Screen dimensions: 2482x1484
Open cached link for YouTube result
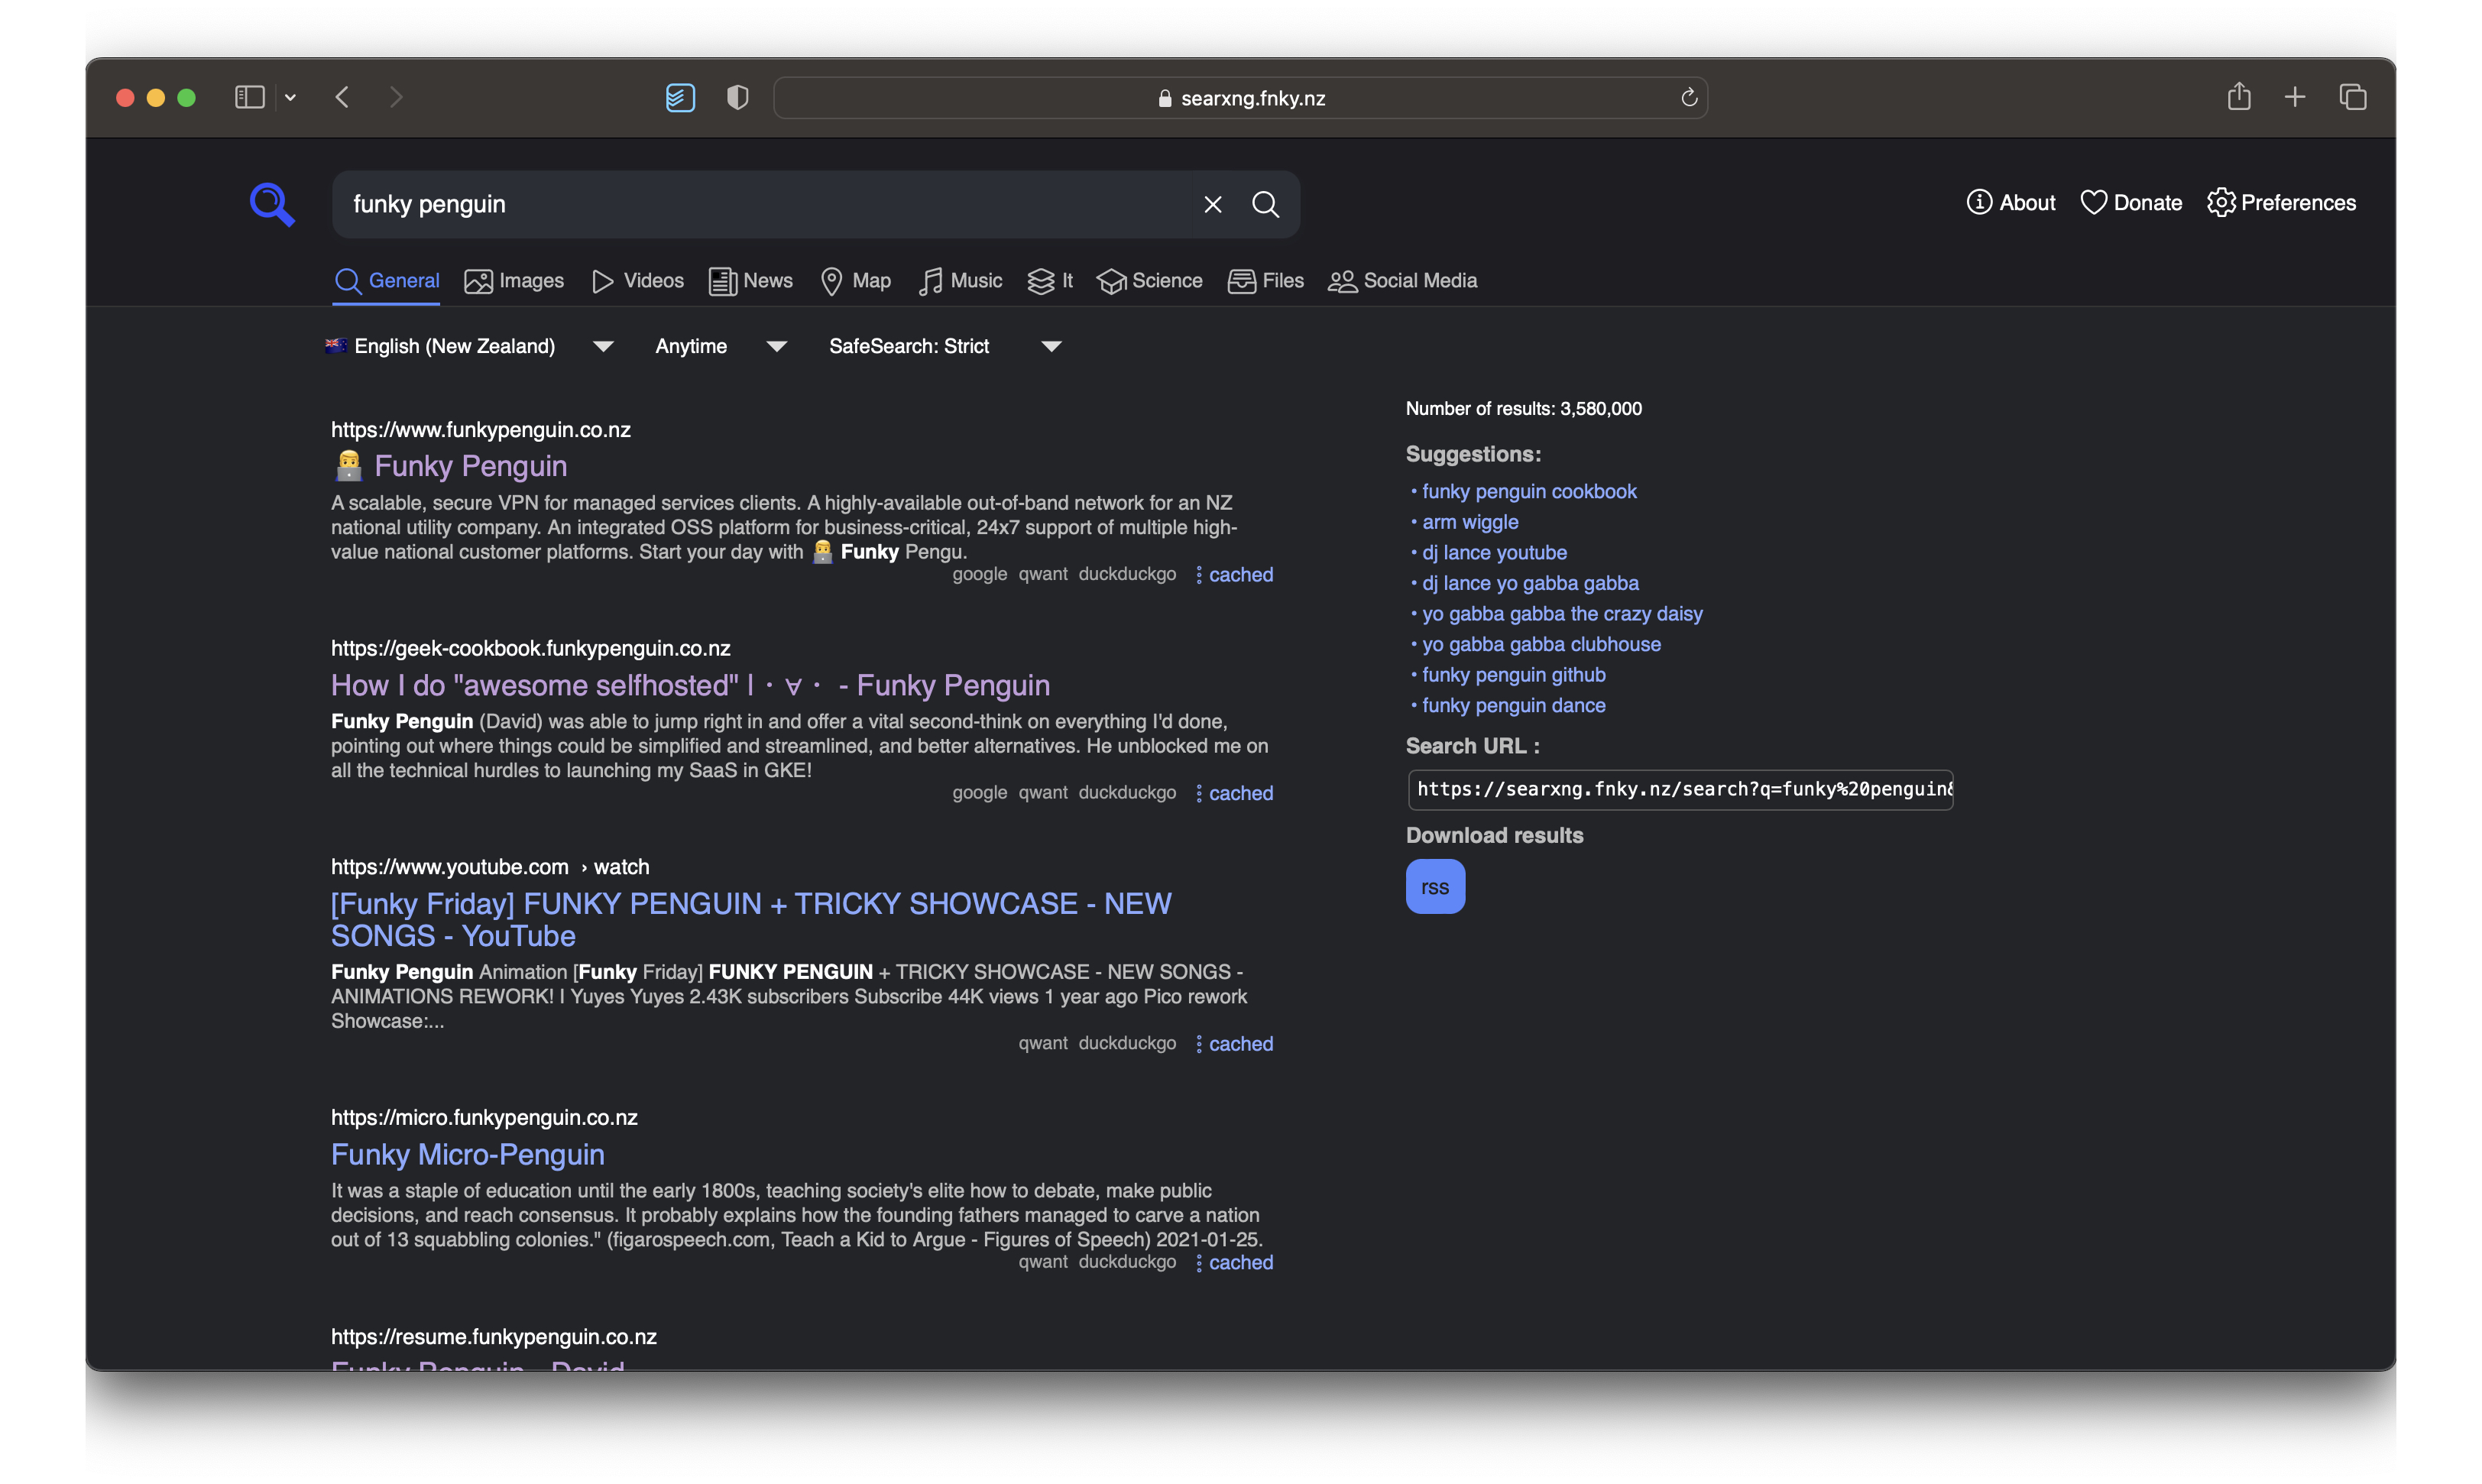click(x=1240, y=1043)
